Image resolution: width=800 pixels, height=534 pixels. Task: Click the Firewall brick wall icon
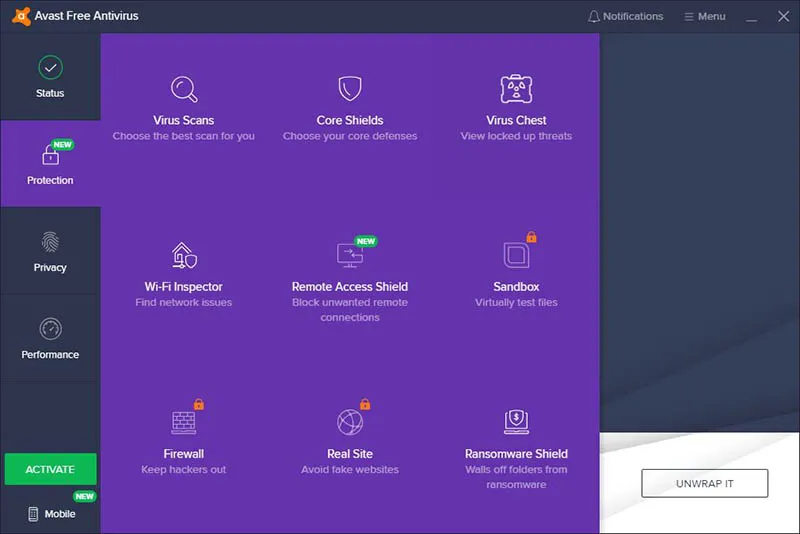[183, 421]
